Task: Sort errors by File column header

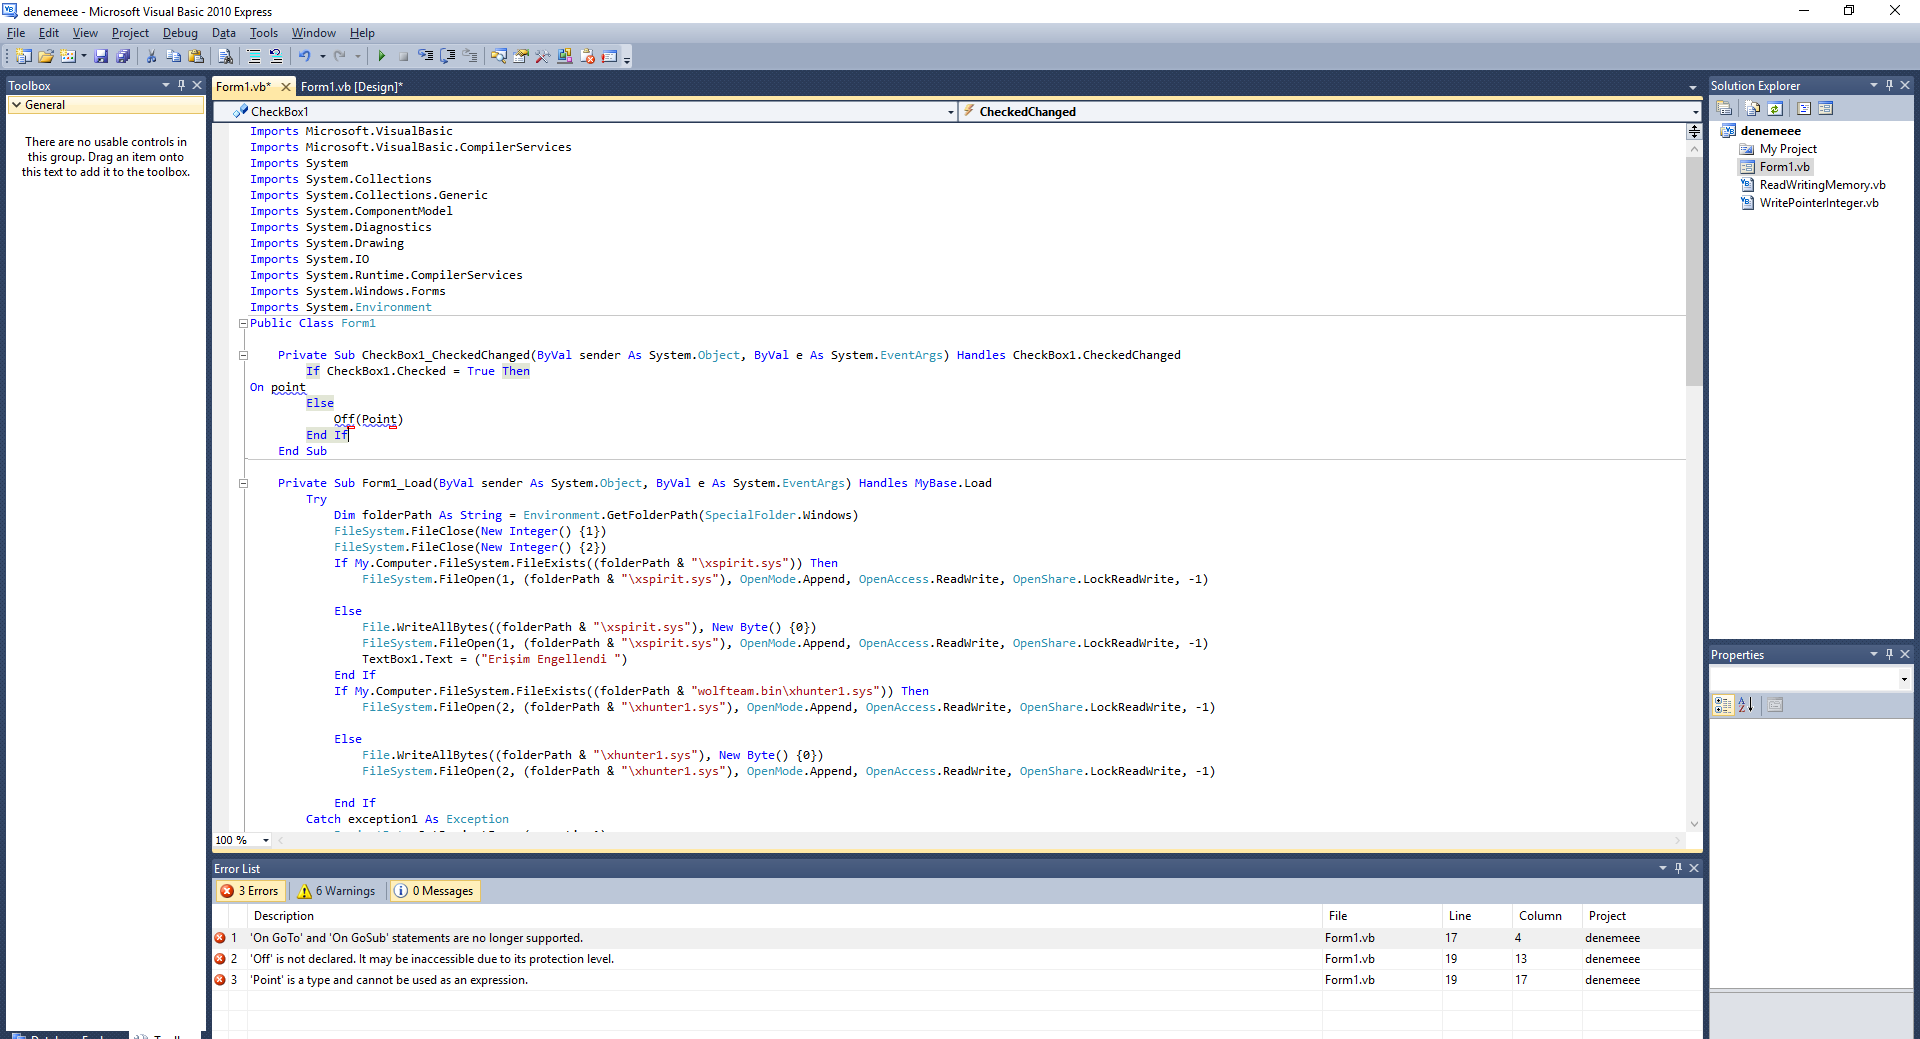Action: 1382,916
